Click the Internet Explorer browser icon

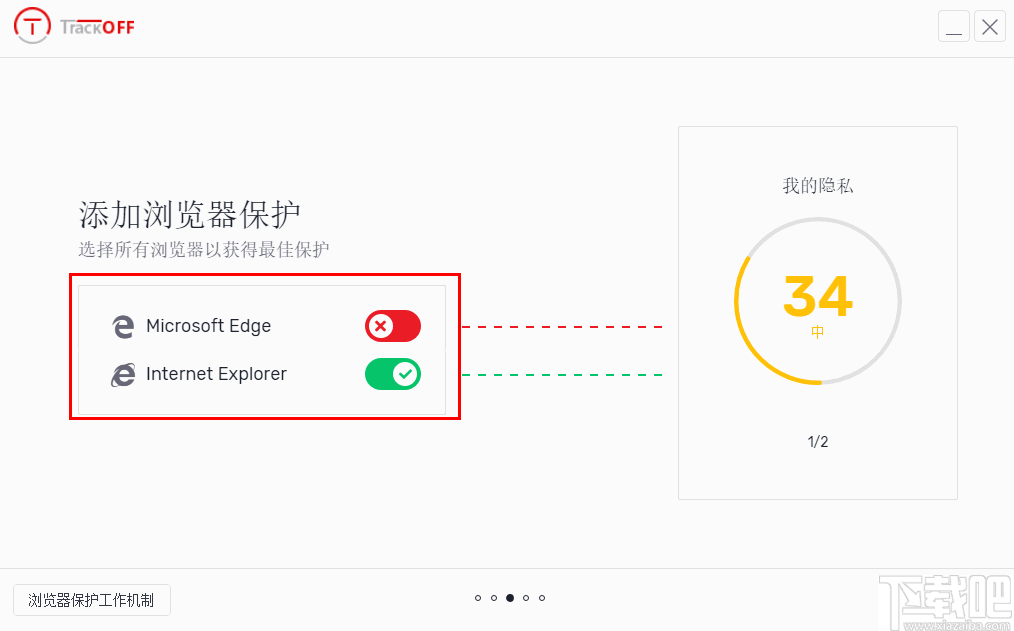tap(123, 375)
